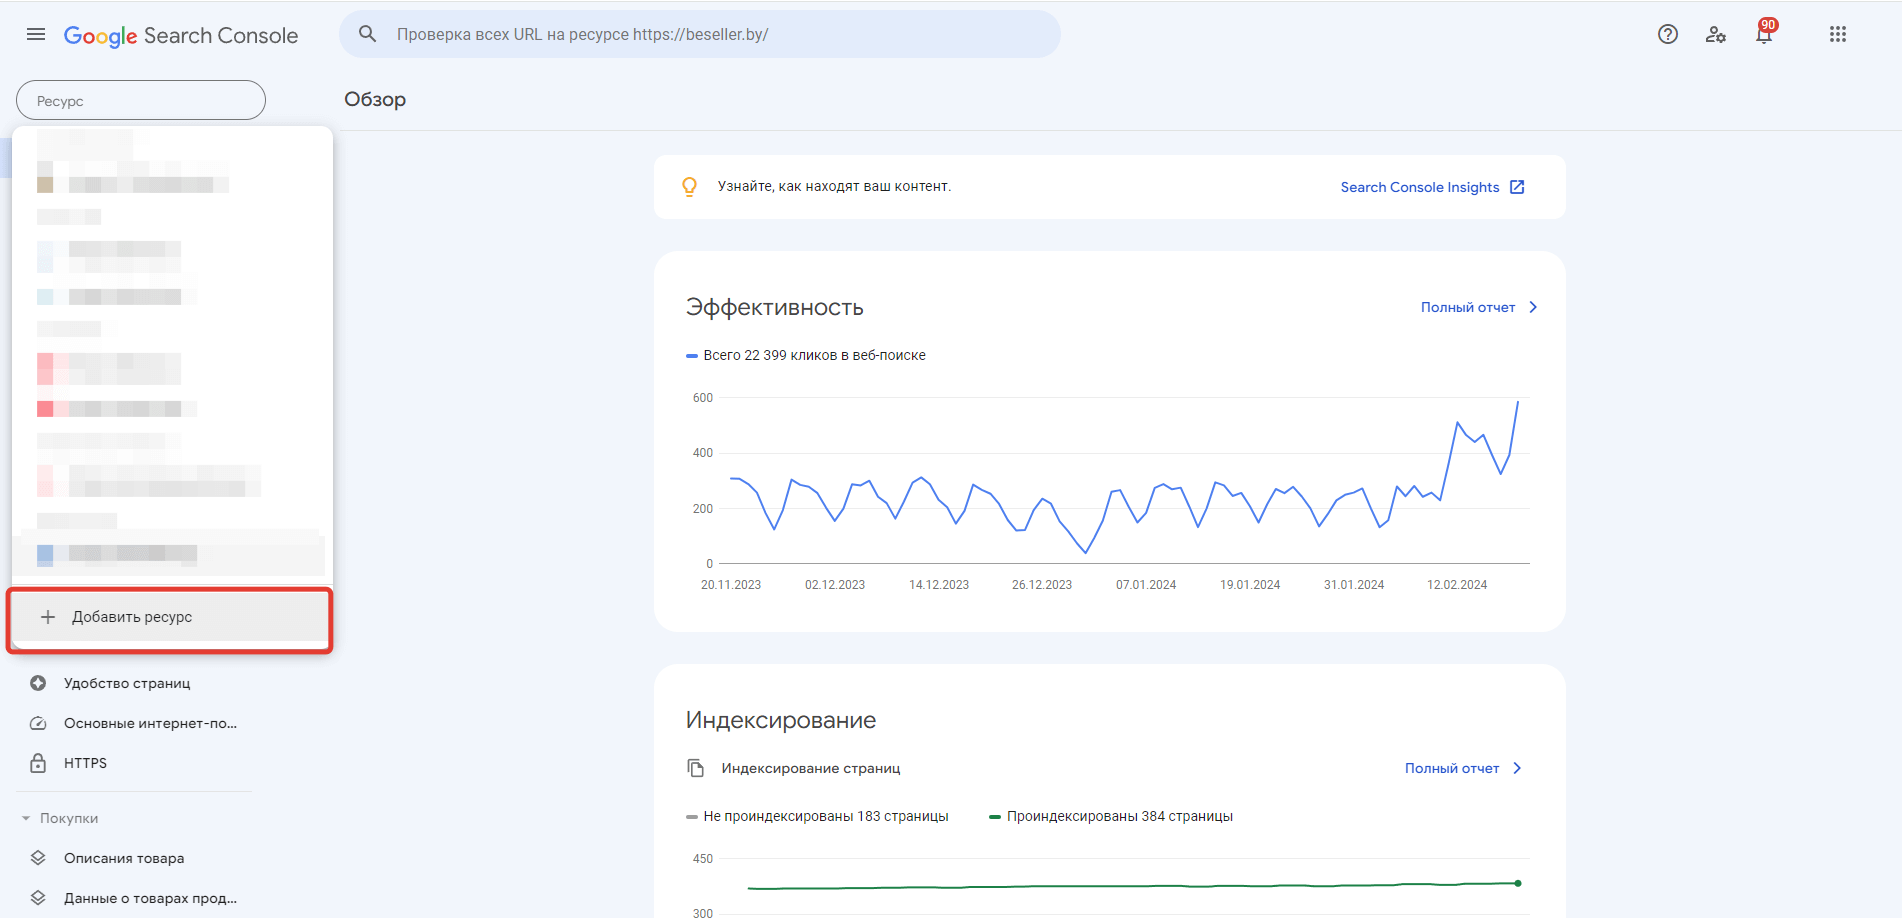Click the HTTPS lock icon
The width and height of the screenshot is (1902, 918).
(x=38, y=763)
